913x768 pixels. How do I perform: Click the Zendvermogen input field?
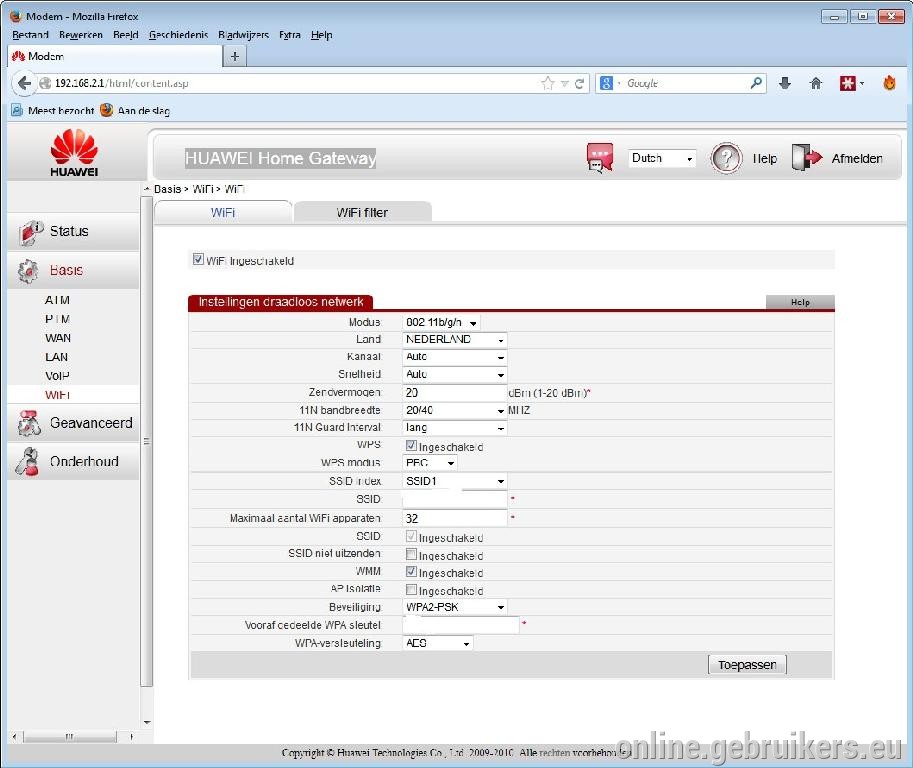454,392
